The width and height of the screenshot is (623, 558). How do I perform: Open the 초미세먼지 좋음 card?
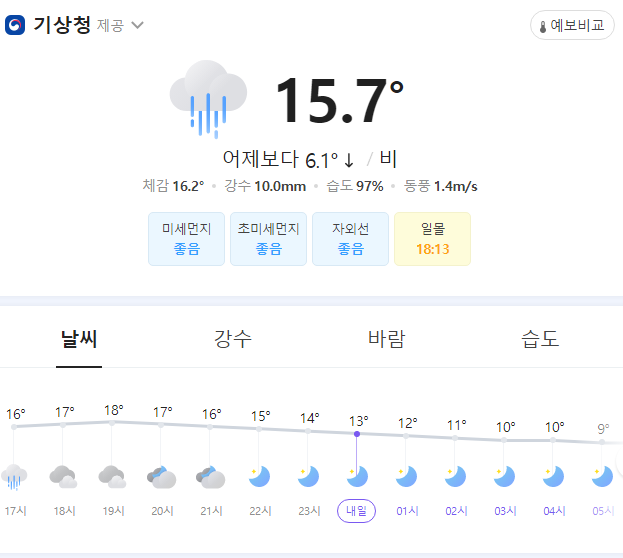point(268,239)
